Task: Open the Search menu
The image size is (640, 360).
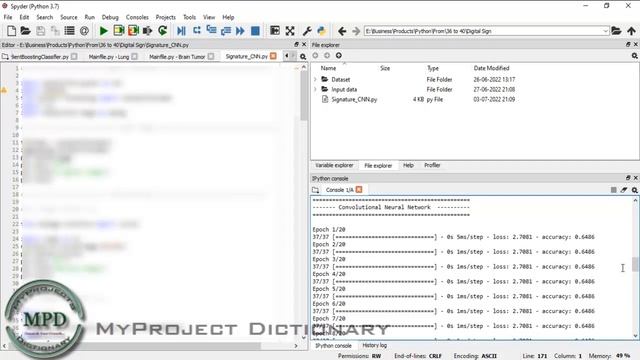Action: coord(44,17)
